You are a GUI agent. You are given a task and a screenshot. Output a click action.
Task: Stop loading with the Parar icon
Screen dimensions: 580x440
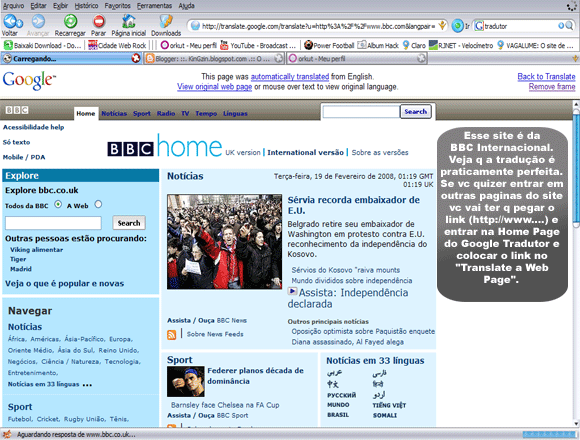(99, 21)
